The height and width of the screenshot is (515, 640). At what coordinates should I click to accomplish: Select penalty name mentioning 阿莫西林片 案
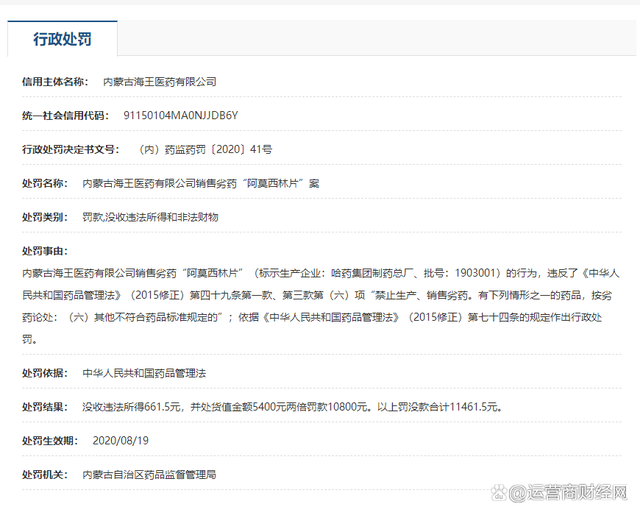(x=201, y=184)
